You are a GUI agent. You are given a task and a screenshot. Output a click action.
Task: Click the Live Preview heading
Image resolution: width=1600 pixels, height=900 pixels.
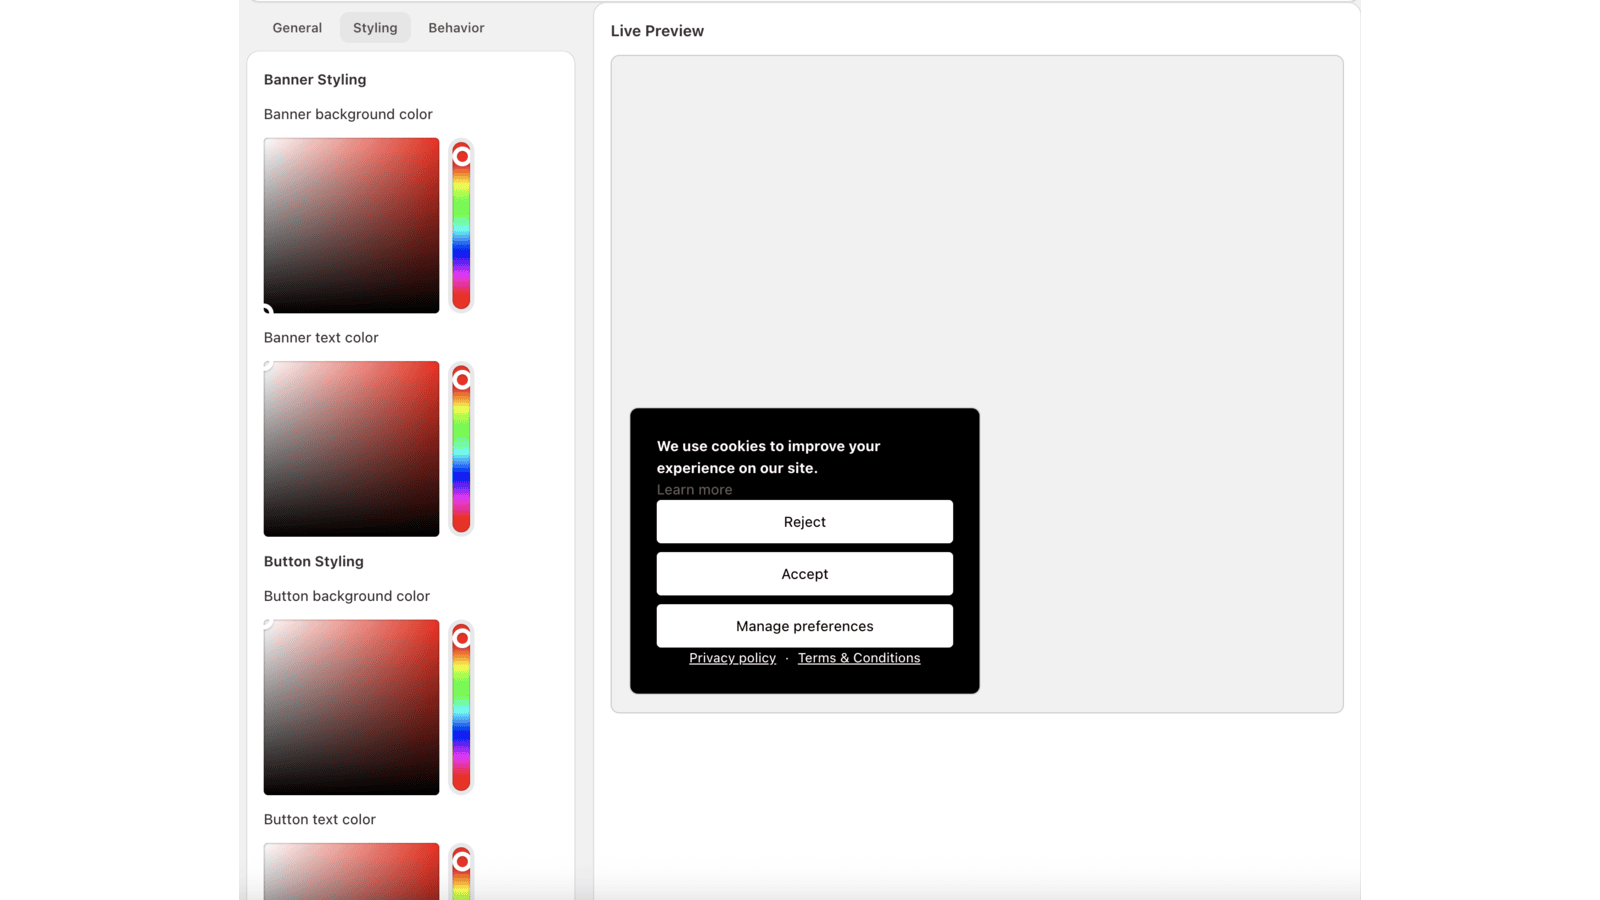tap(657, 31)
